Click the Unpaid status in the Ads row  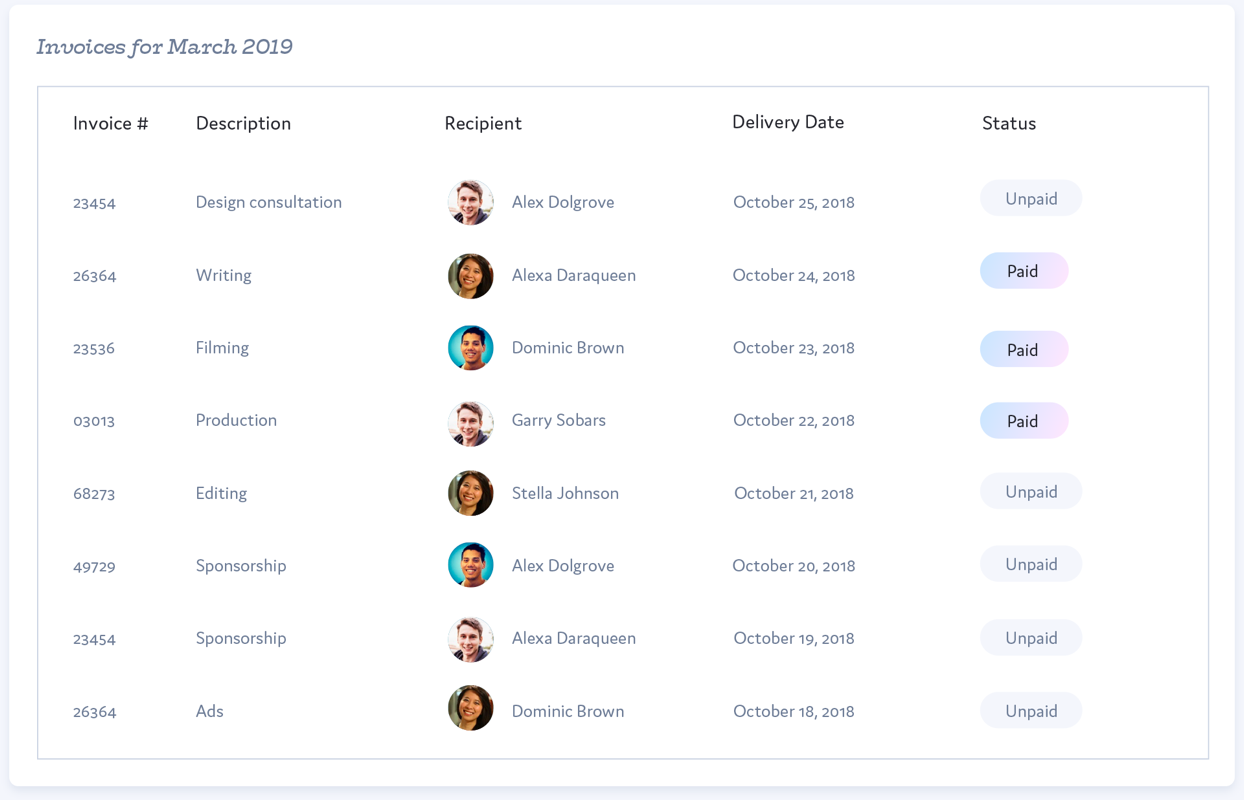coord(1030,711)
